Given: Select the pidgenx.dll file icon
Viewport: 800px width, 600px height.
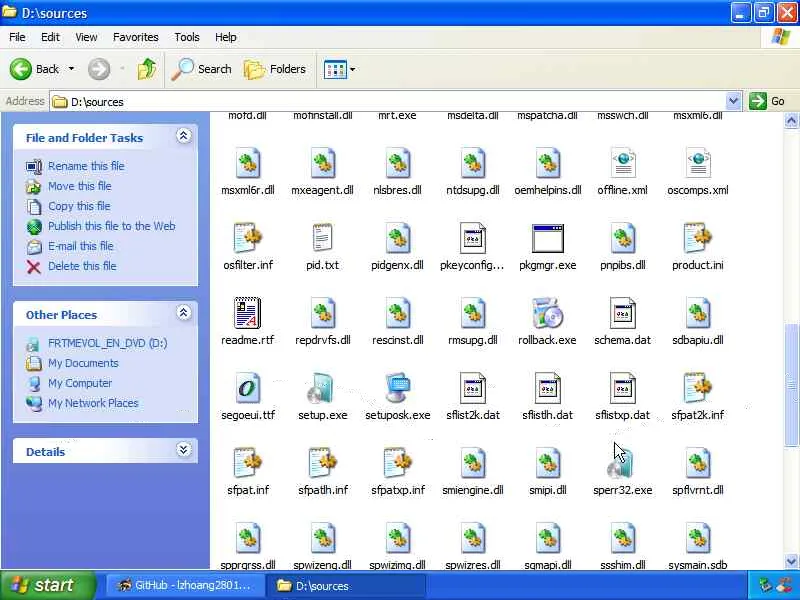Looking at the screenshot, I should click(x=397, y=239).
